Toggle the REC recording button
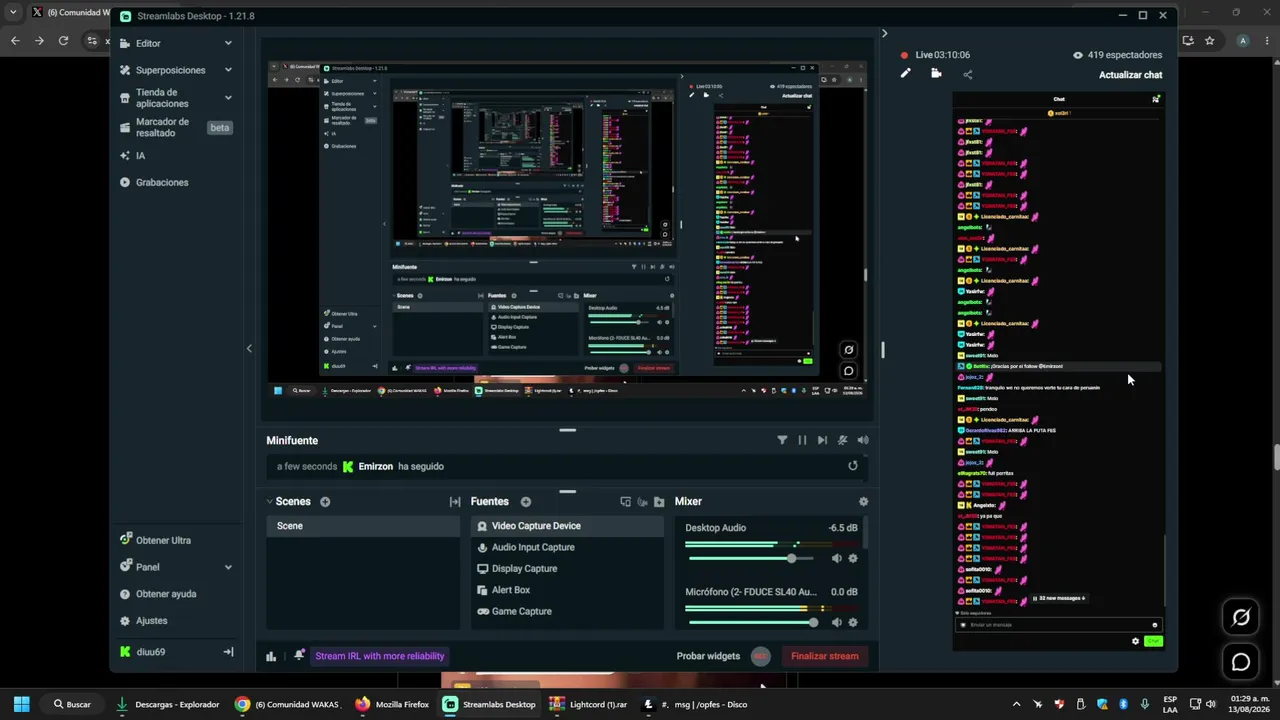 [761, 656]
